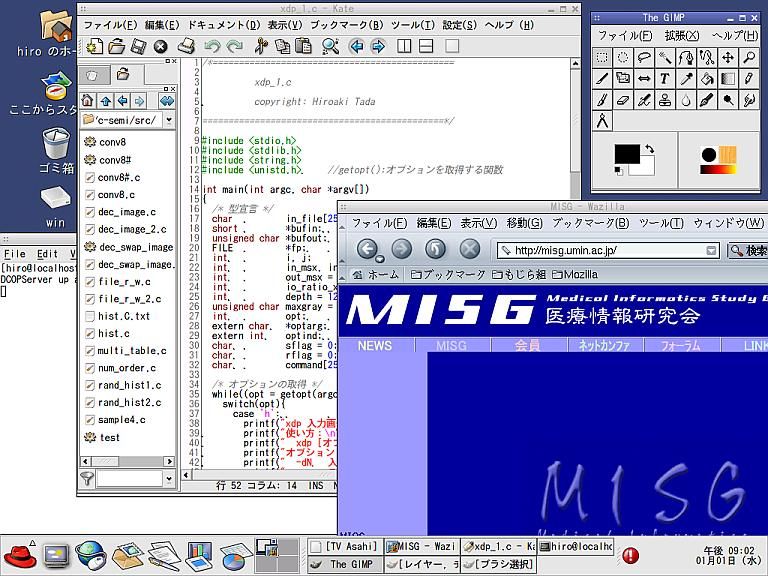
Task: Open Edit menu in the terminal window
Action: 47,254
